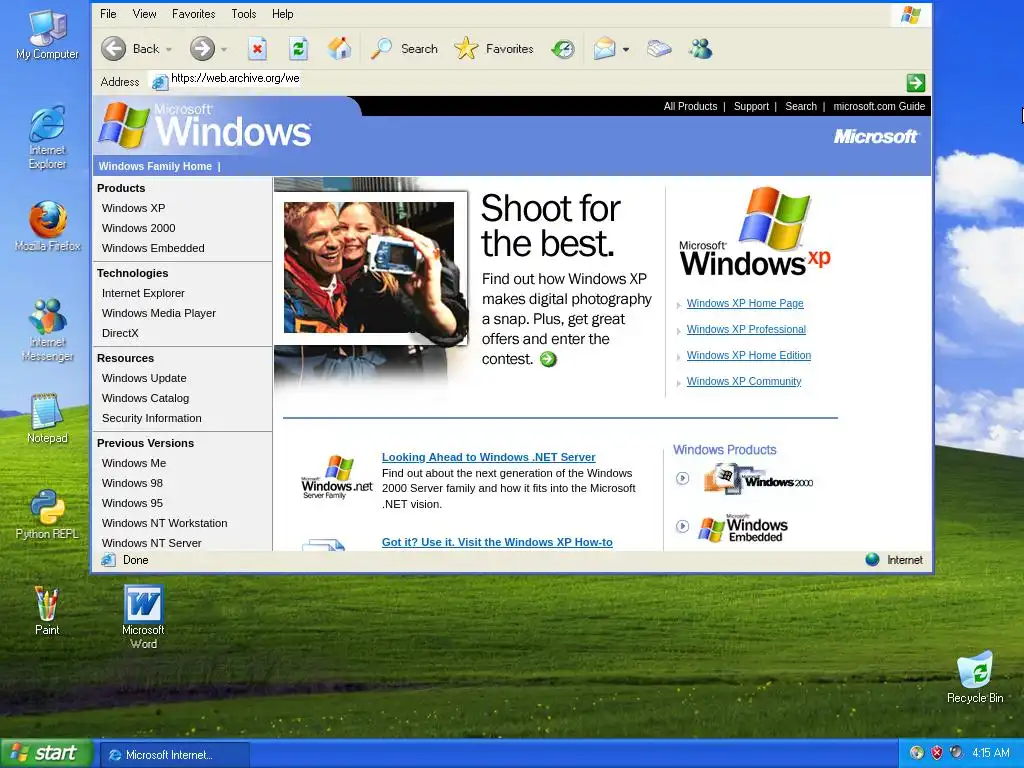Follow the Windows XP Professional link
Screen dimensions: 1024x768
pyautogui.click(x=746, y=329)
